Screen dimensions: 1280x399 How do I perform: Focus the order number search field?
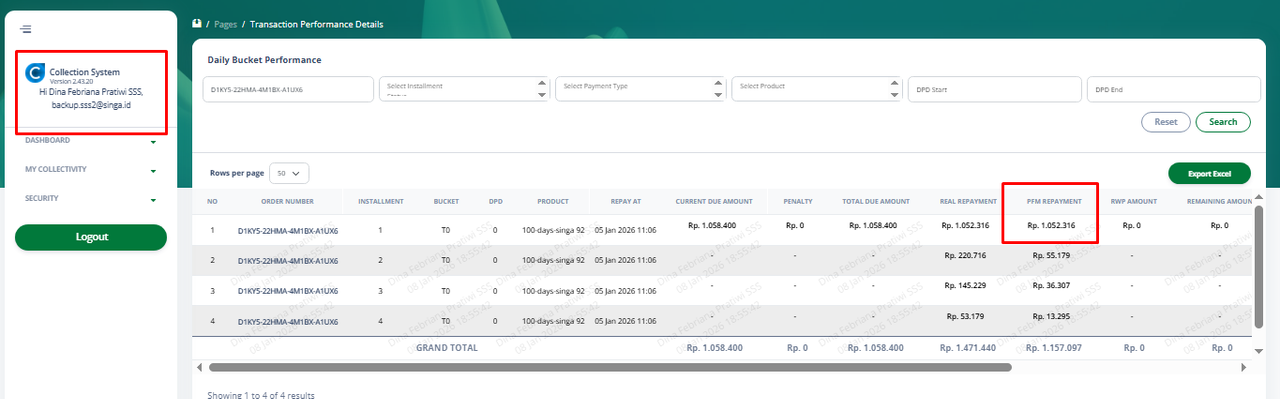(288, 89)
